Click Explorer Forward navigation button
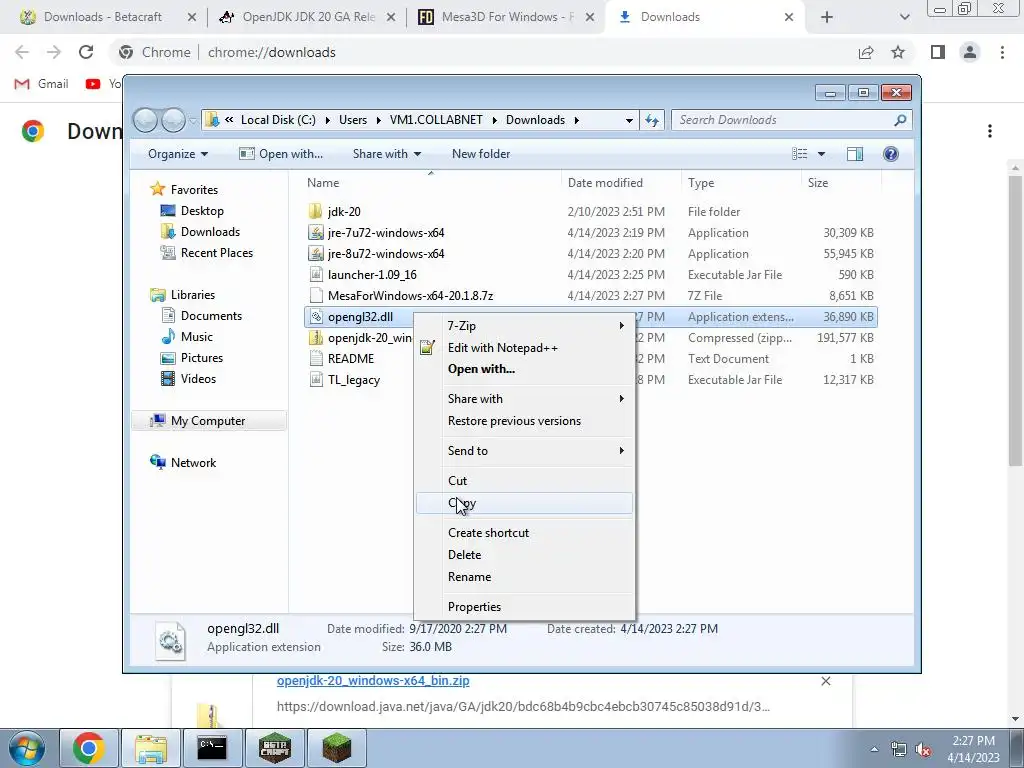Image resolution: width=1024 pixels, height=768 pixels. (173, 120)
